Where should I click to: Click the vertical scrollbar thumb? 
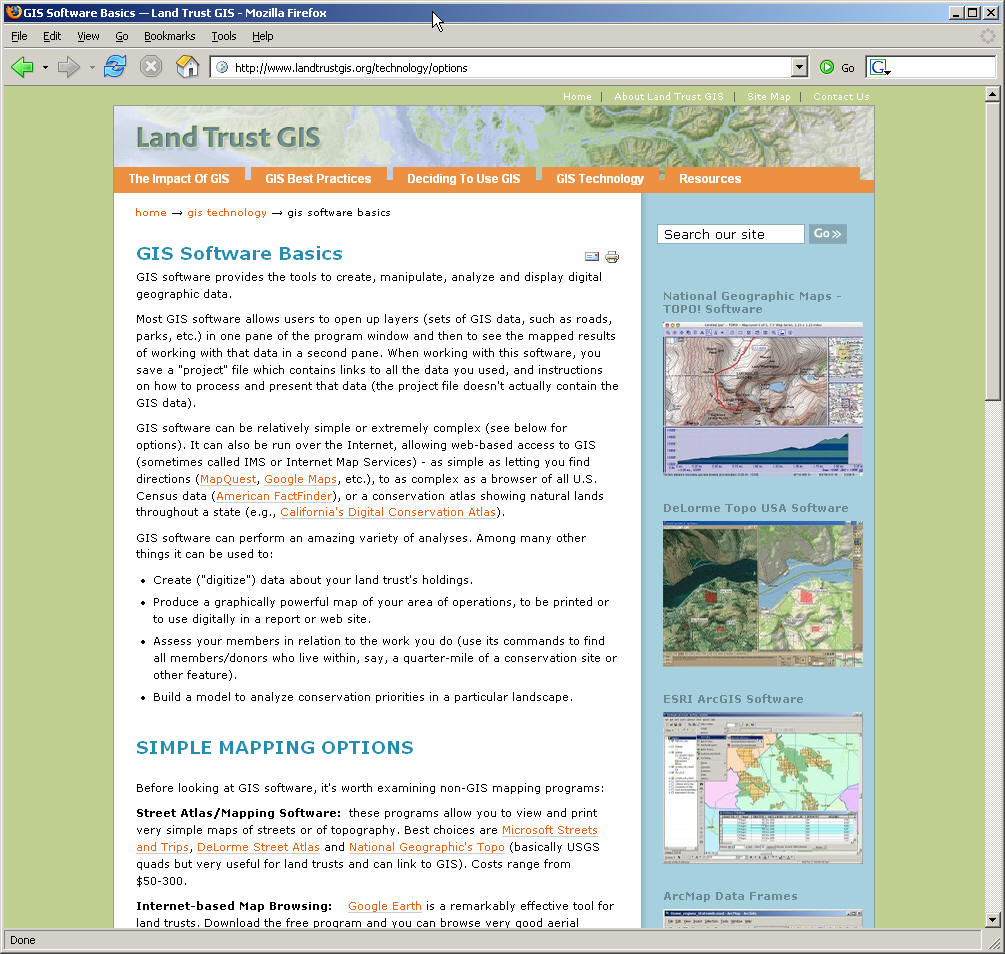[992, 251]
